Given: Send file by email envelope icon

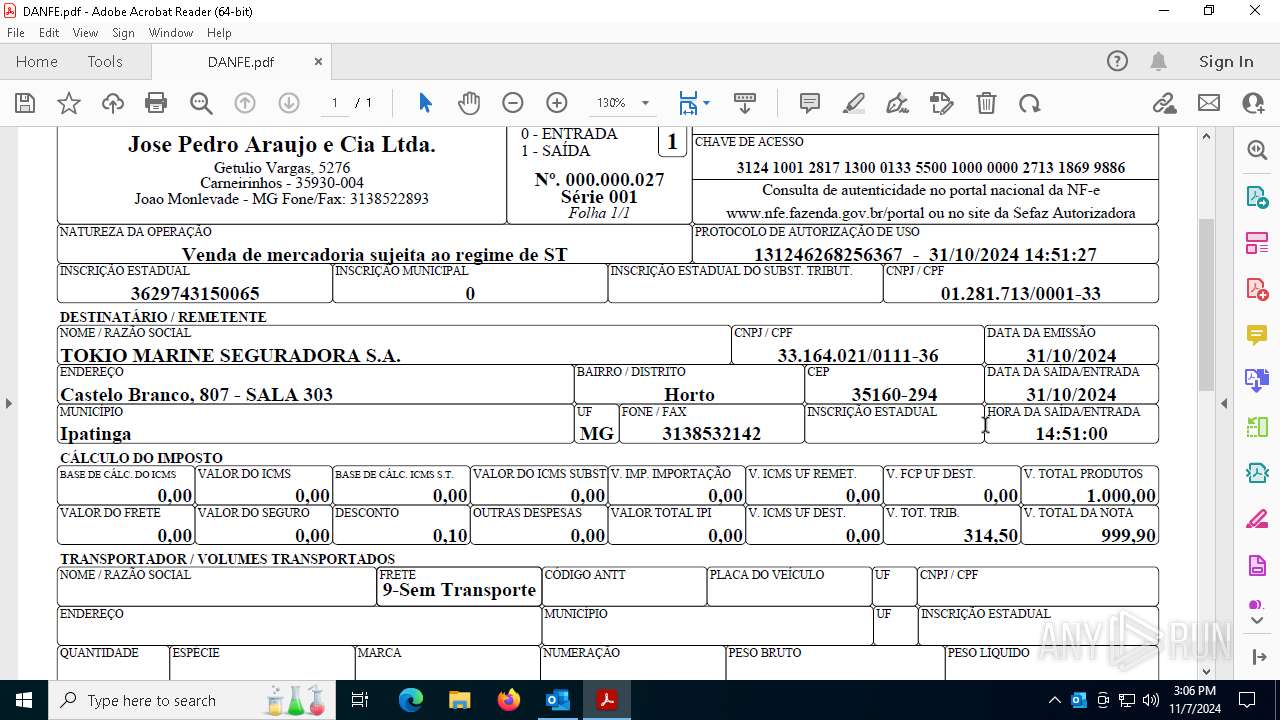Looking at the screenshot, I should [x=1209, y=103].
